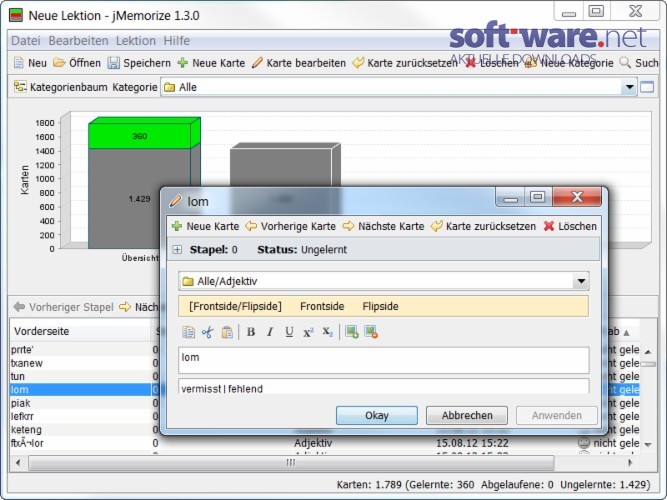Viewport: 667px width, 500px height.
Task: Select the Flipside tab
Action: [x=380, y=306]
